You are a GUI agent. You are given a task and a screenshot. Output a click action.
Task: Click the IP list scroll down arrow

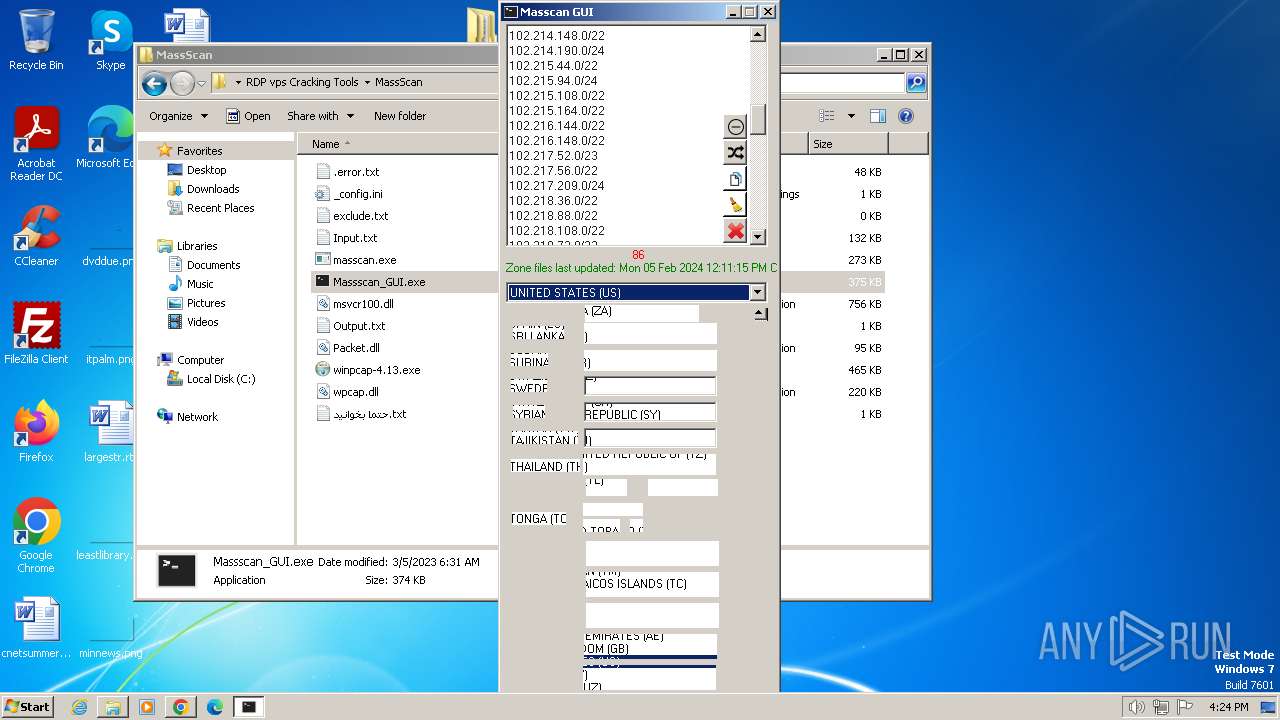pos(758,237)
